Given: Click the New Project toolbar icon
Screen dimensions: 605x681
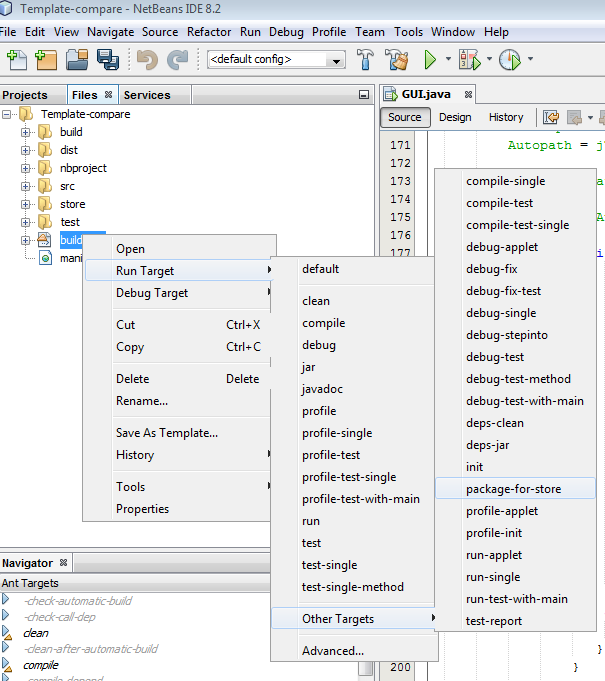Looking at the screenshot, I should [x=46, y=60].
